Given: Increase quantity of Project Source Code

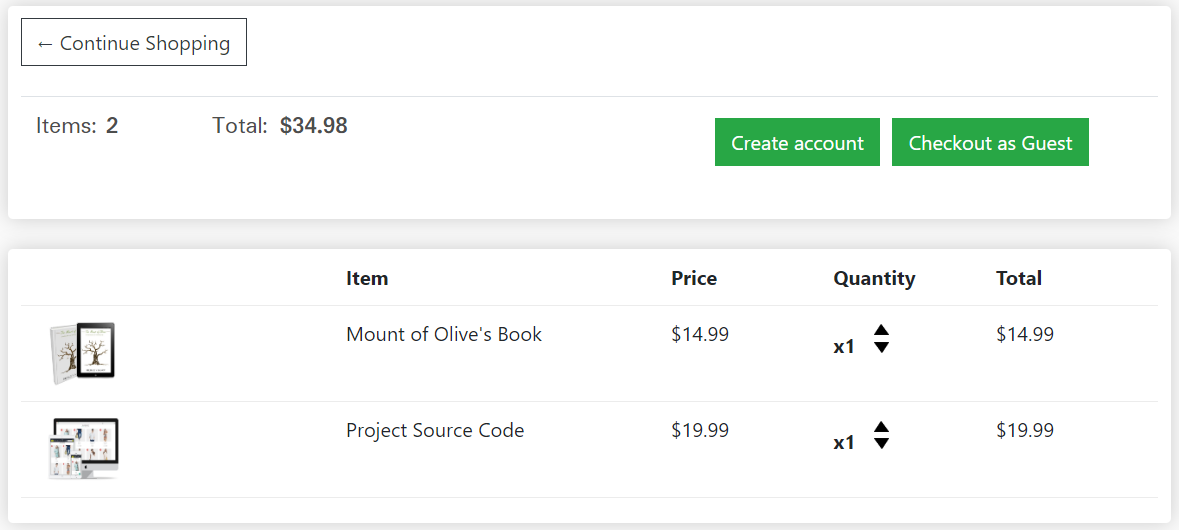Looking at the screenshot, I should coord(881,426).
